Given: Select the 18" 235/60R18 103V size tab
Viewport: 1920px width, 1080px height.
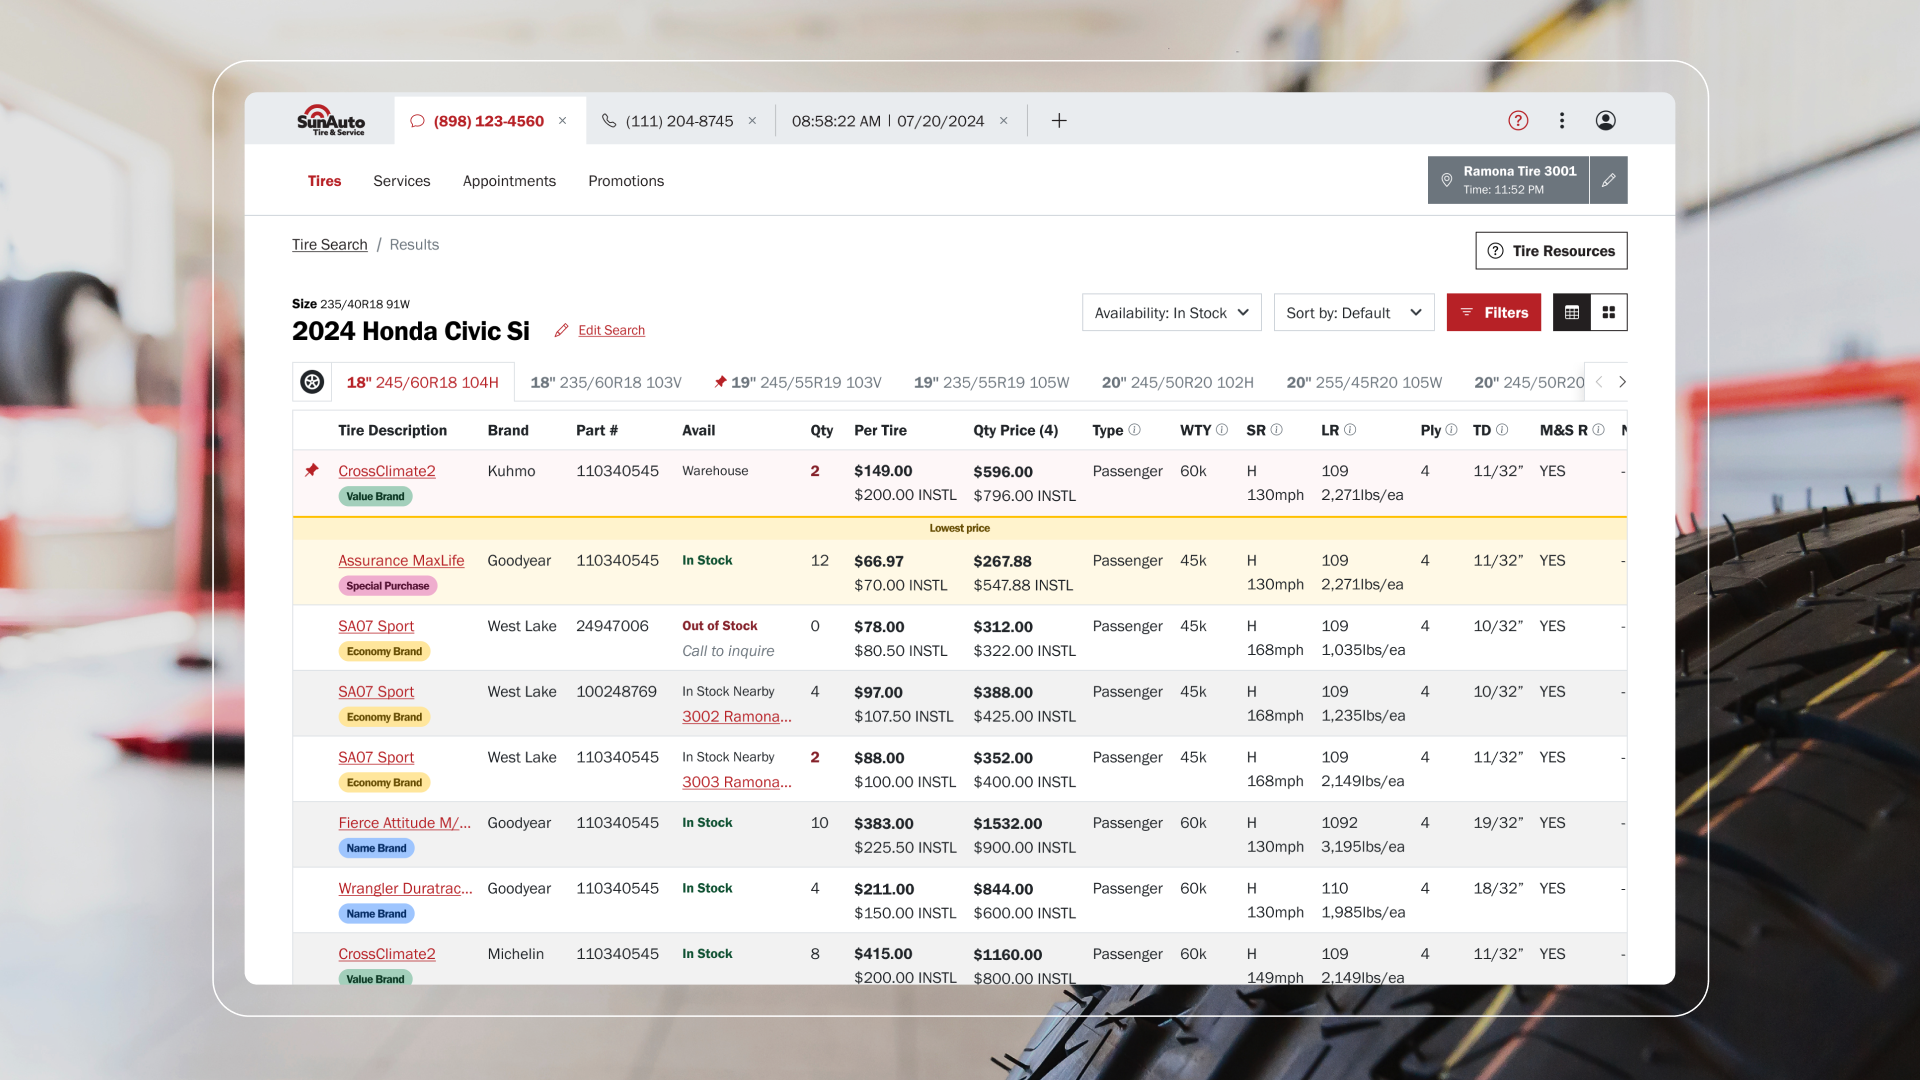Looking at the screenshot, I should 605,382.
